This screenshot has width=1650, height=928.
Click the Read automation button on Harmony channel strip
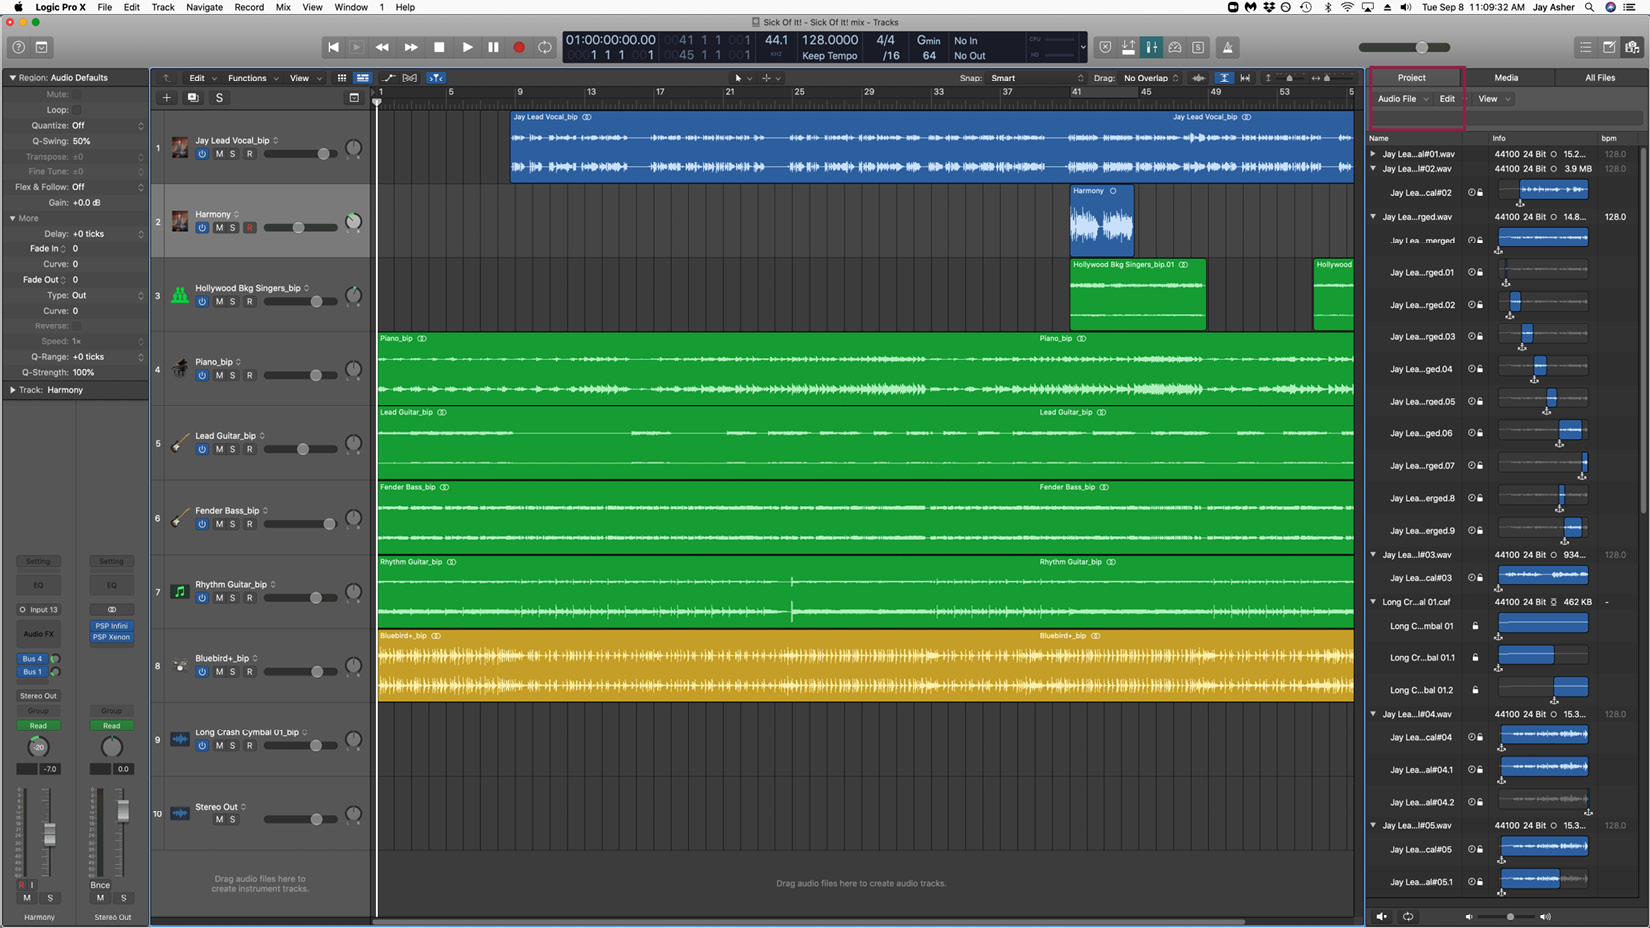38,726
